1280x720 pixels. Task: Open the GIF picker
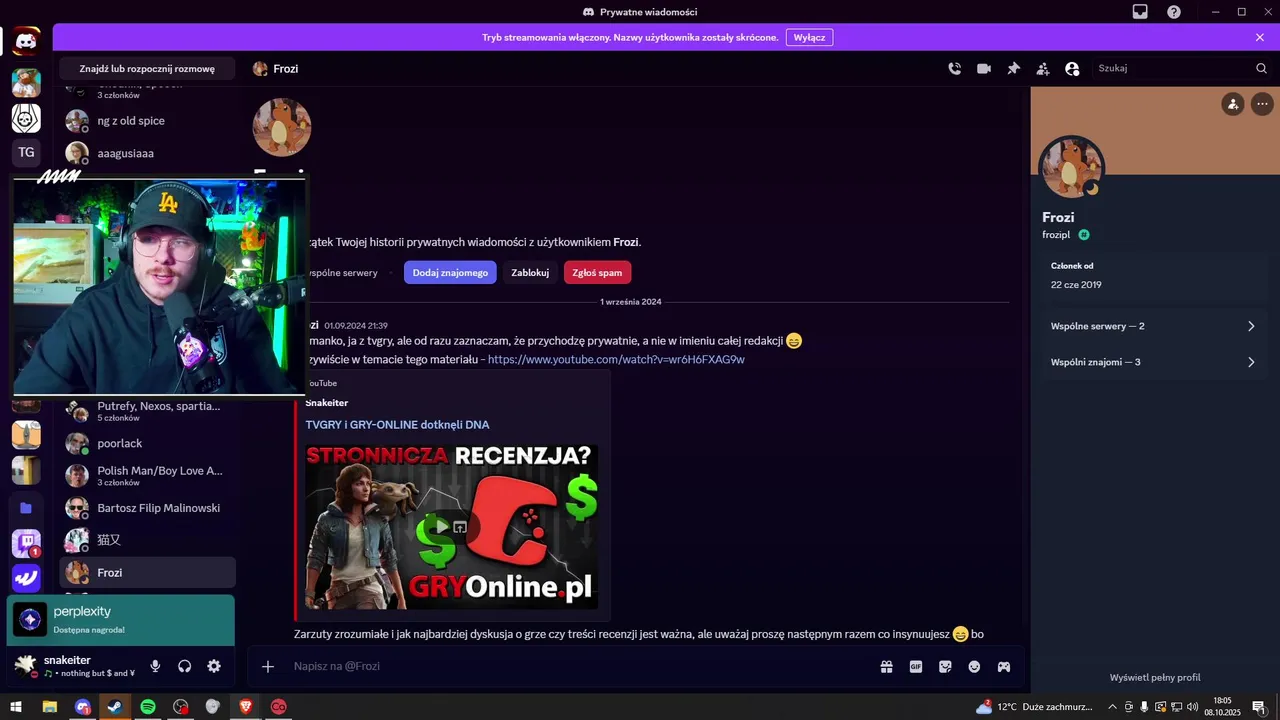[915, 667]
